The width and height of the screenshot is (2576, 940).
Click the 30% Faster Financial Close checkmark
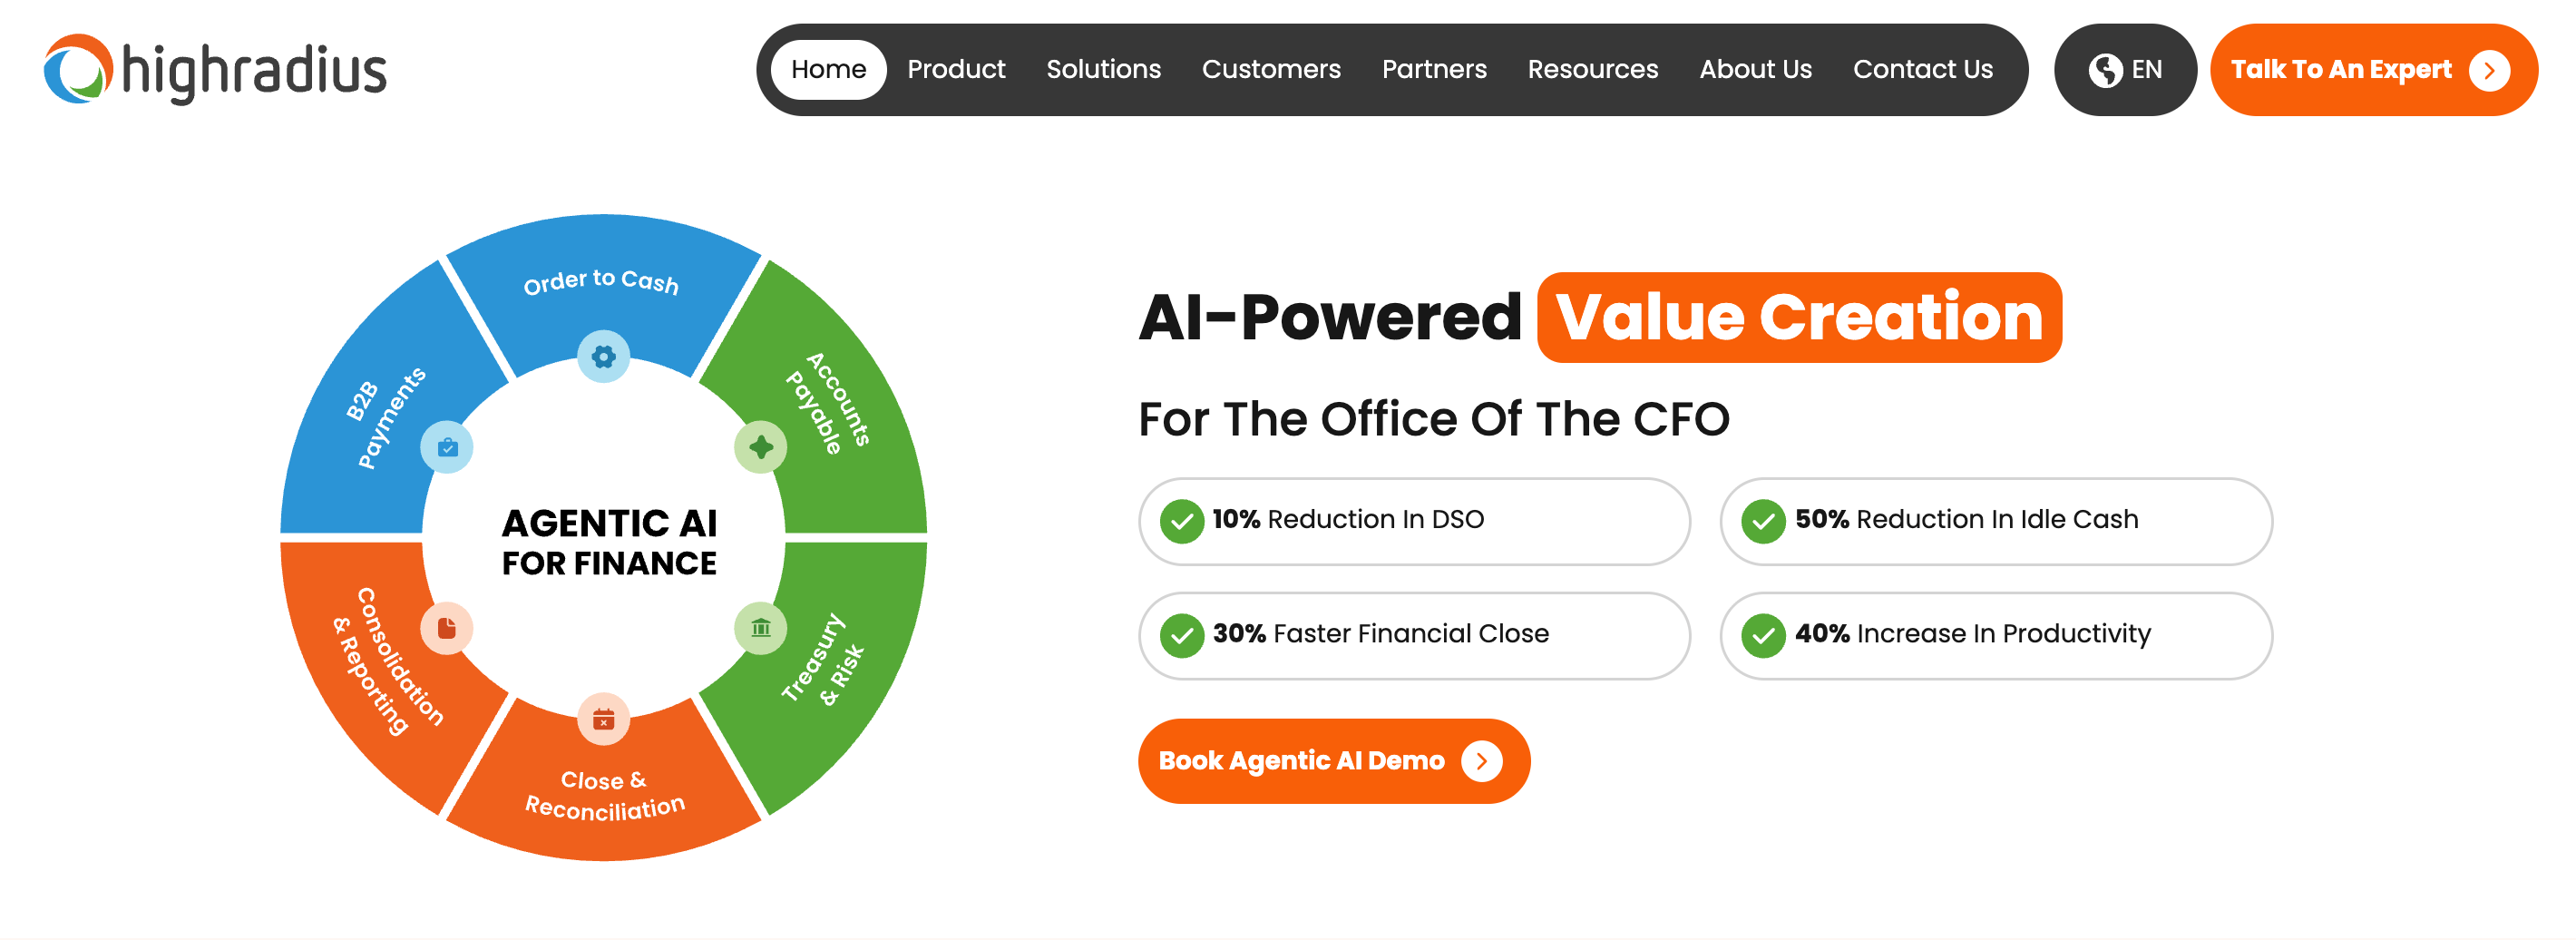(1182, 635)
